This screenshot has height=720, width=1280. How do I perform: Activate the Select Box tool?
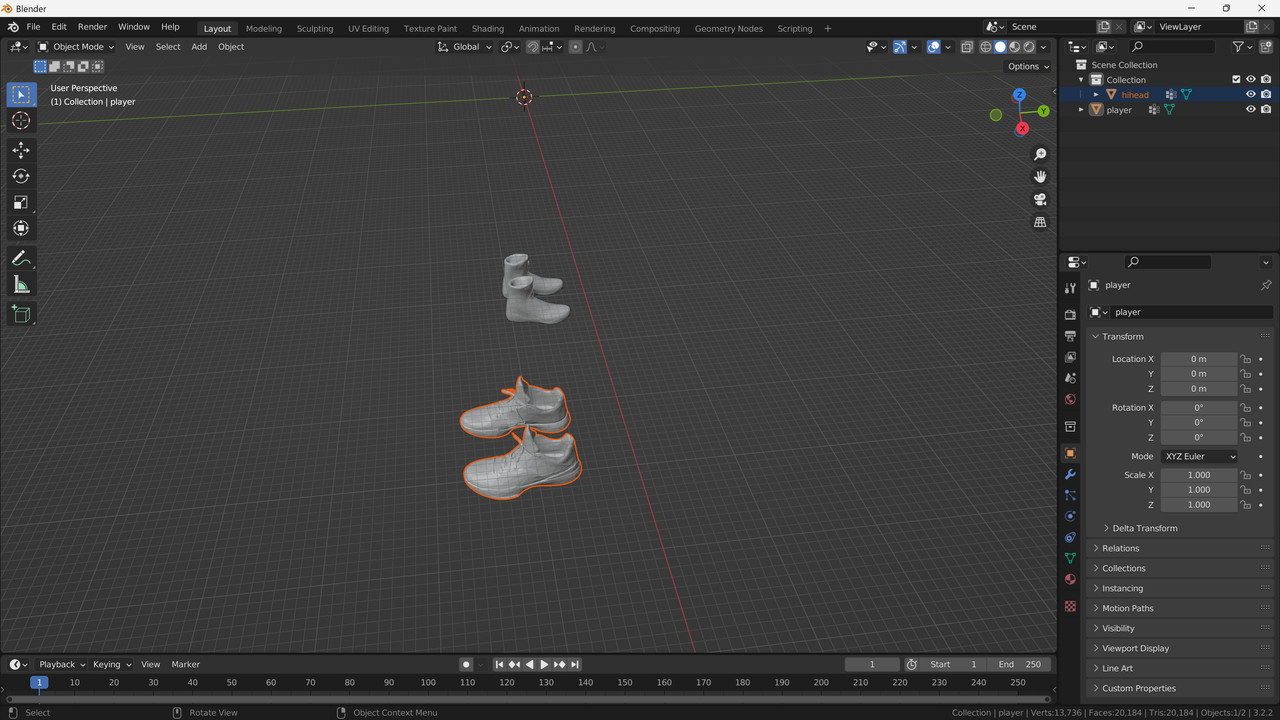point(21,95)
